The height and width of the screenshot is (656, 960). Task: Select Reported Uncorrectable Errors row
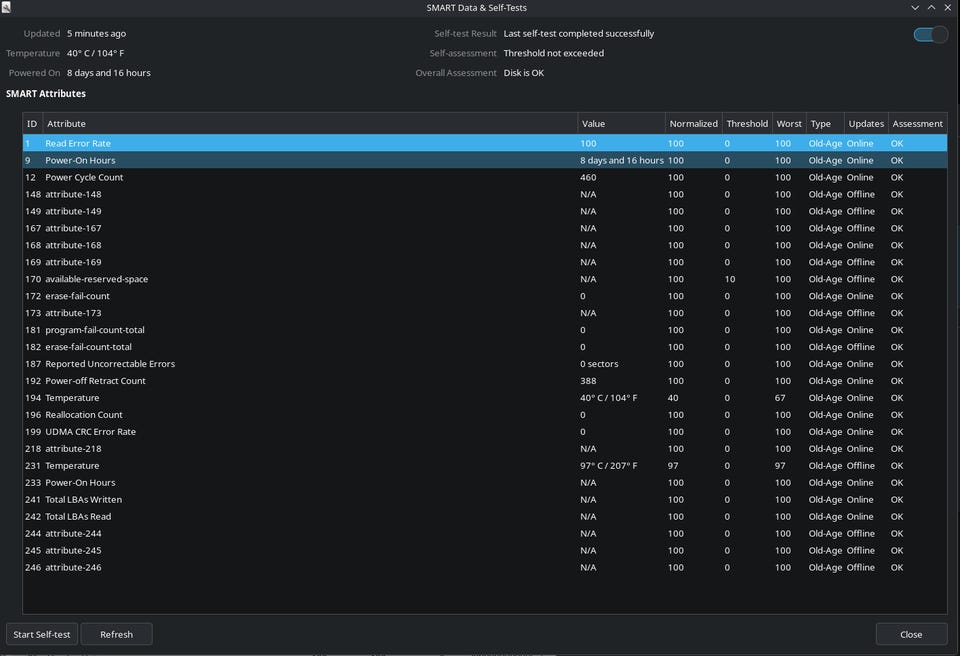point(485,363)
